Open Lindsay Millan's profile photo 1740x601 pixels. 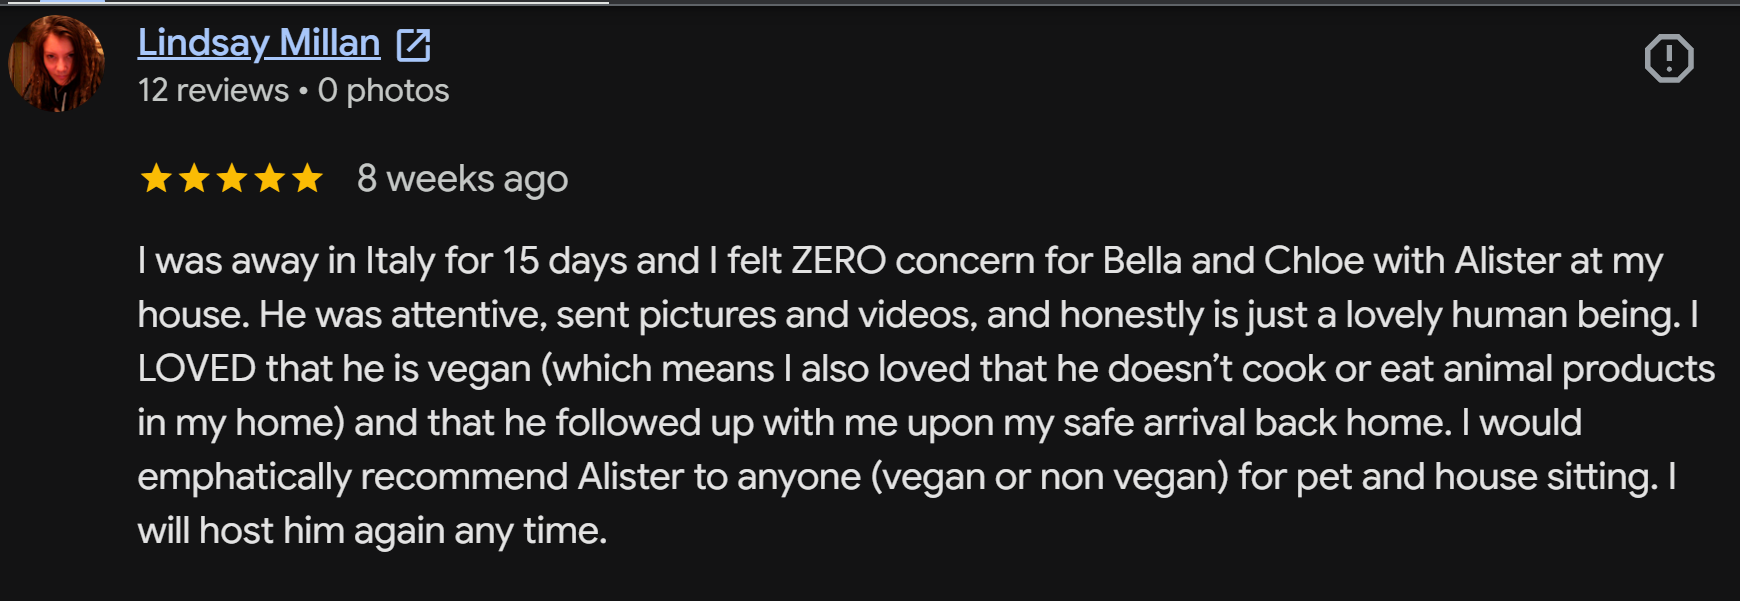[56, 63]
